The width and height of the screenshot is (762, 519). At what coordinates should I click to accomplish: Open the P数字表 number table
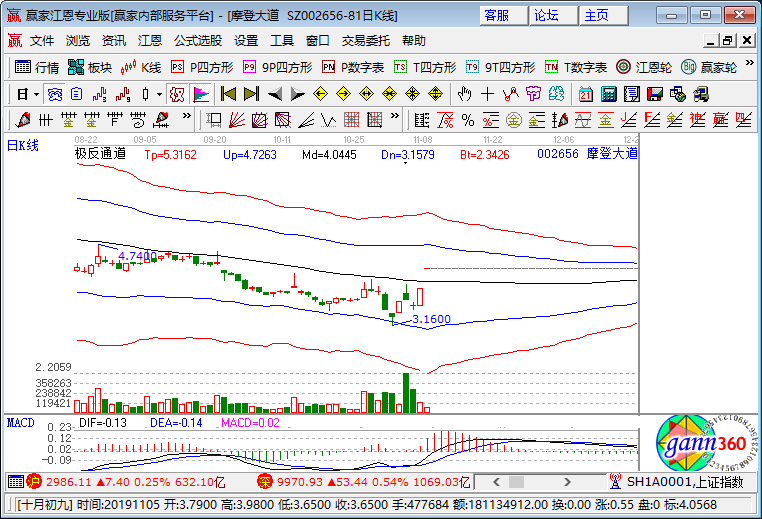[353, 67]
